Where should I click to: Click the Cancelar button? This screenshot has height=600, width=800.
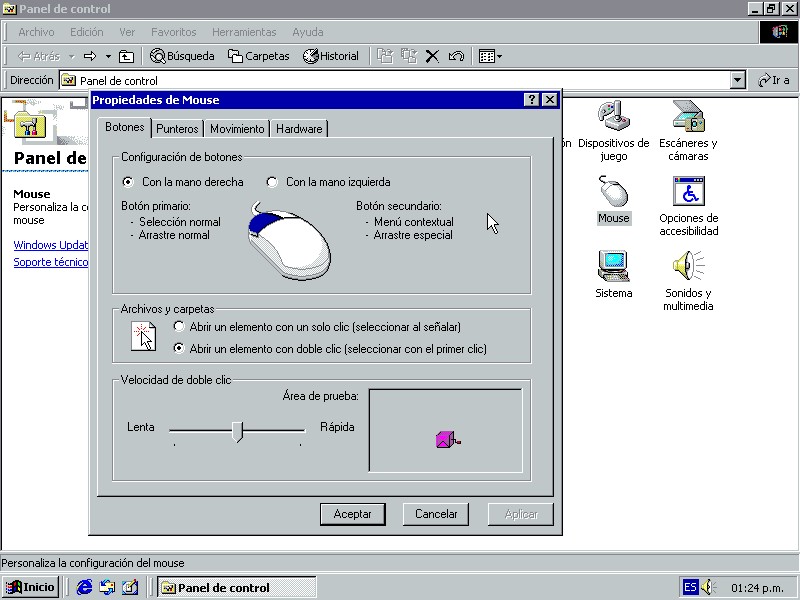(436, 514)
